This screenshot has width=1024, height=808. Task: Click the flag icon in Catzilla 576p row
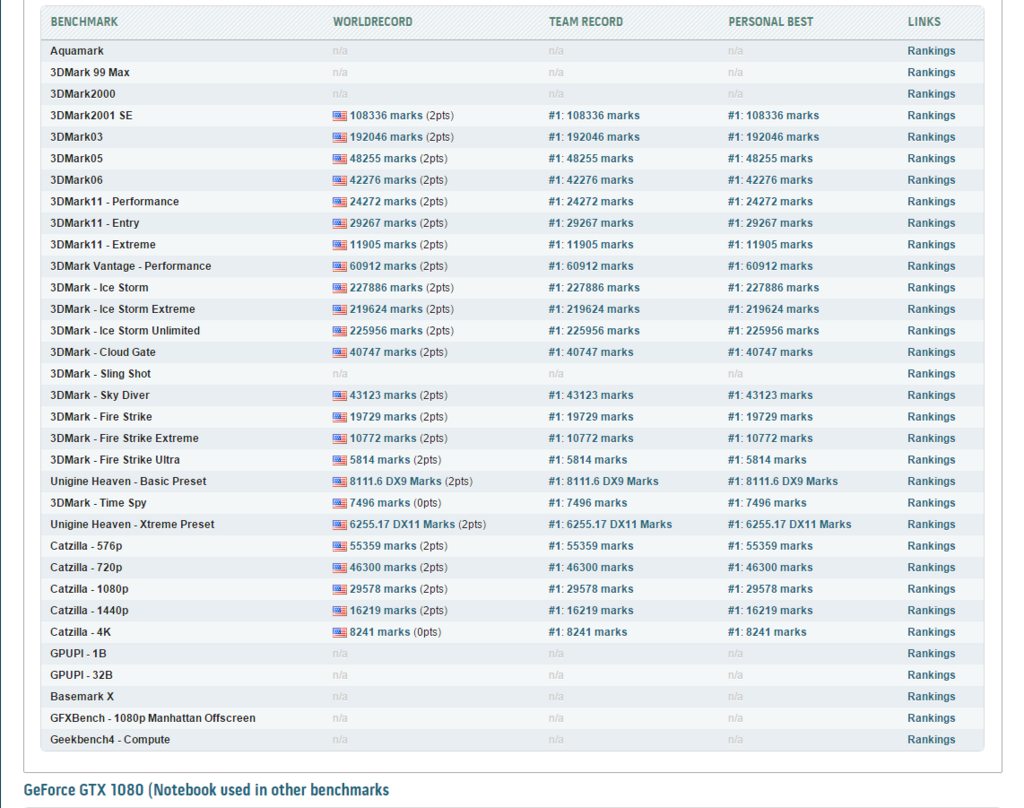(x=340, y=547)
